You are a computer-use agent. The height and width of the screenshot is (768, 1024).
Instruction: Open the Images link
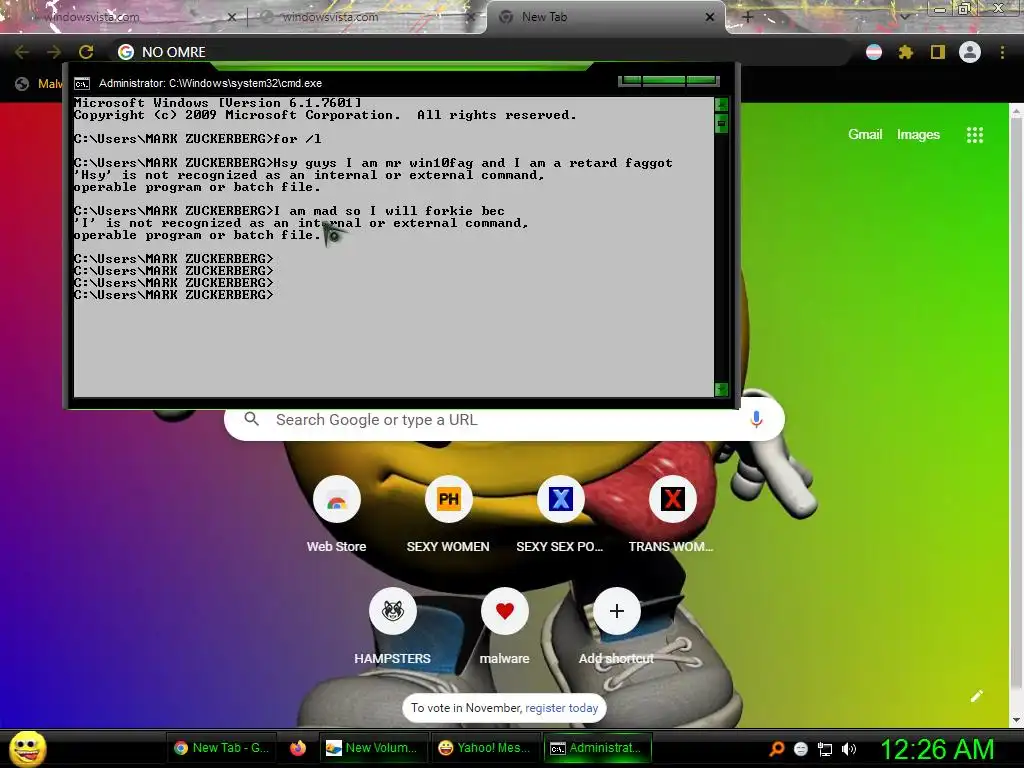(x=918, y=135)
